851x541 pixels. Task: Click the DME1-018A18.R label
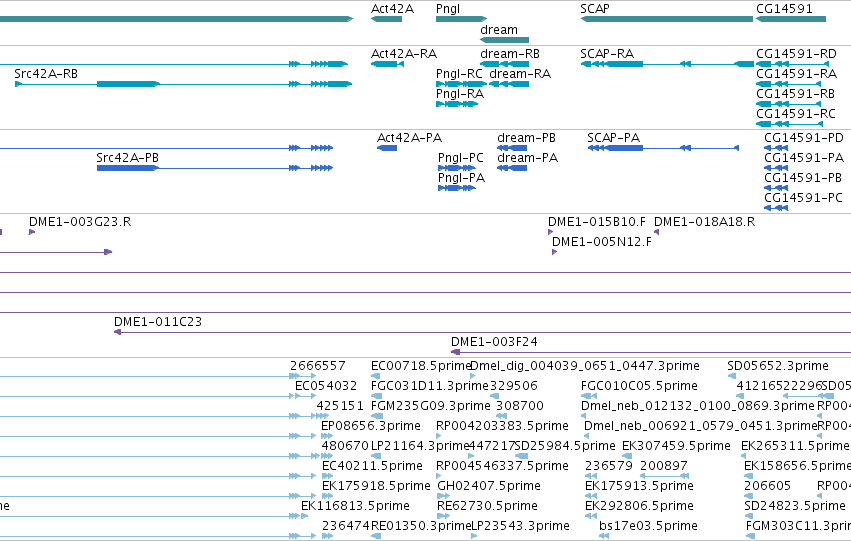tap(704, 222)
